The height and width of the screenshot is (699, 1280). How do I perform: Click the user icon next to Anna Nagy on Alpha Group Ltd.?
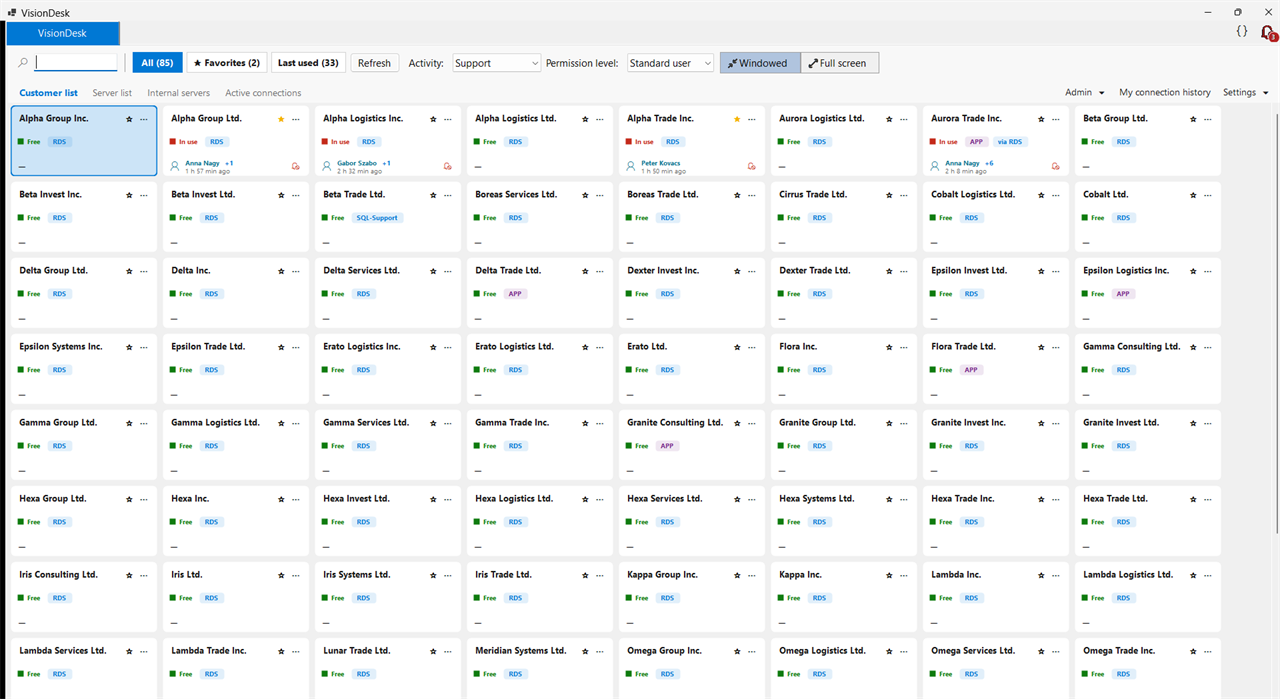tap(175, 166)
